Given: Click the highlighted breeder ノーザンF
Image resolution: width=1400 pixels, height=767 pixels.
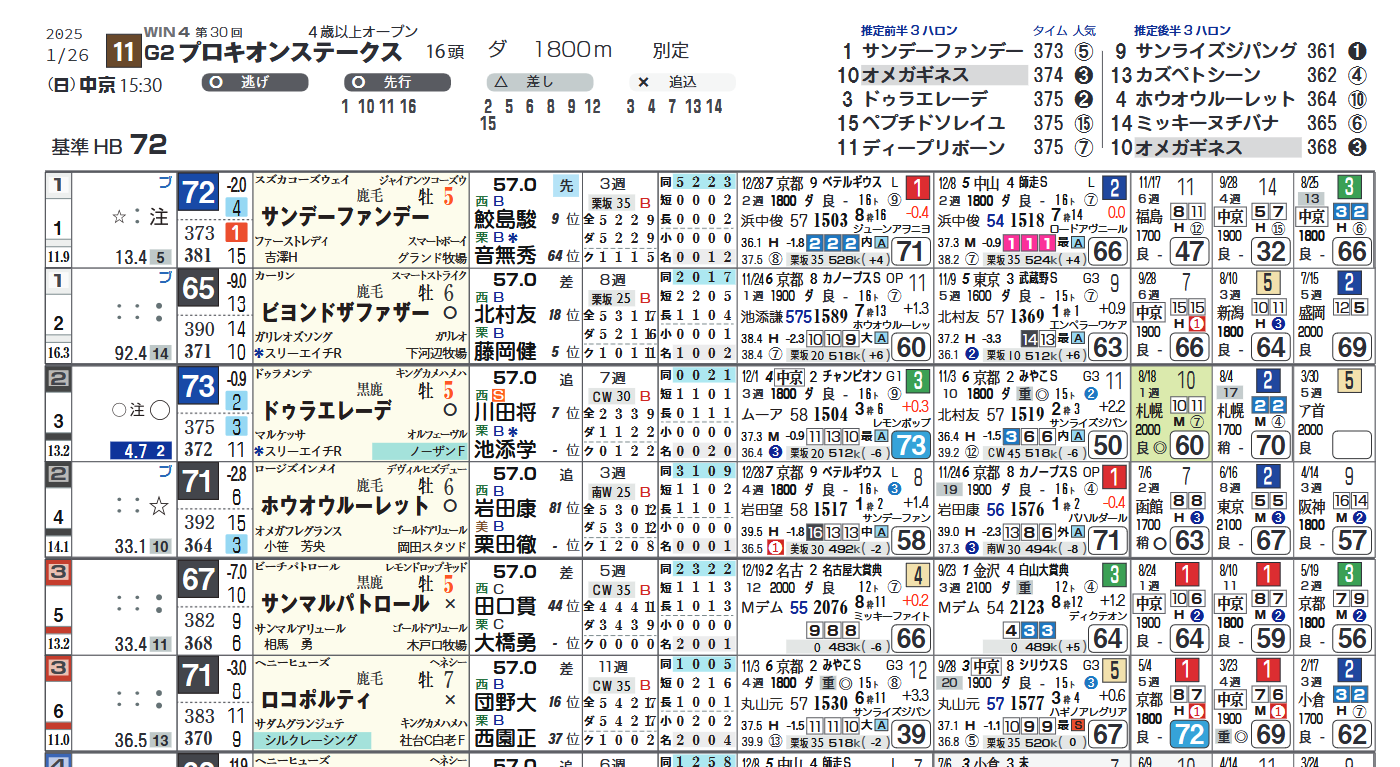Looking at the screenshot, I should 420,451.
